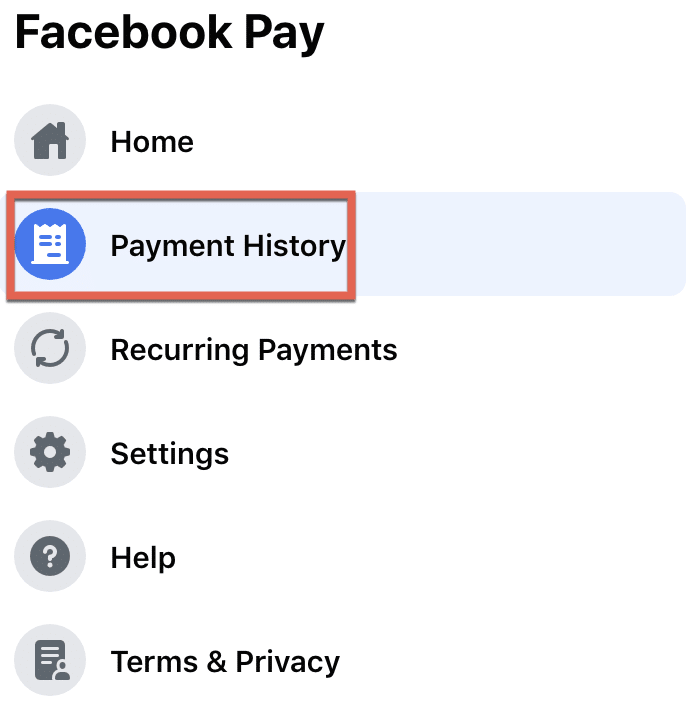Screen dimensions: 696x714
Task: Select the Payment History text label
Action: coord(229,247)
